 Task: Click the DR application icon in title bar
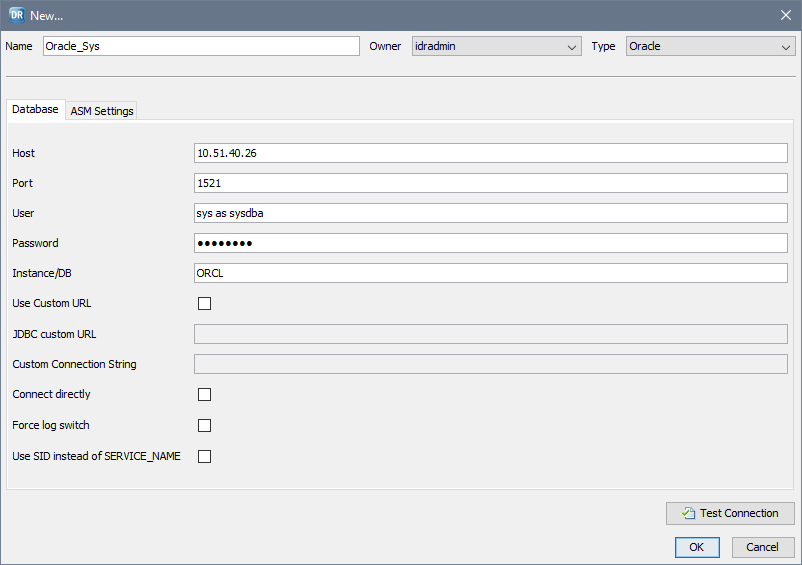(x=16, y=15)
